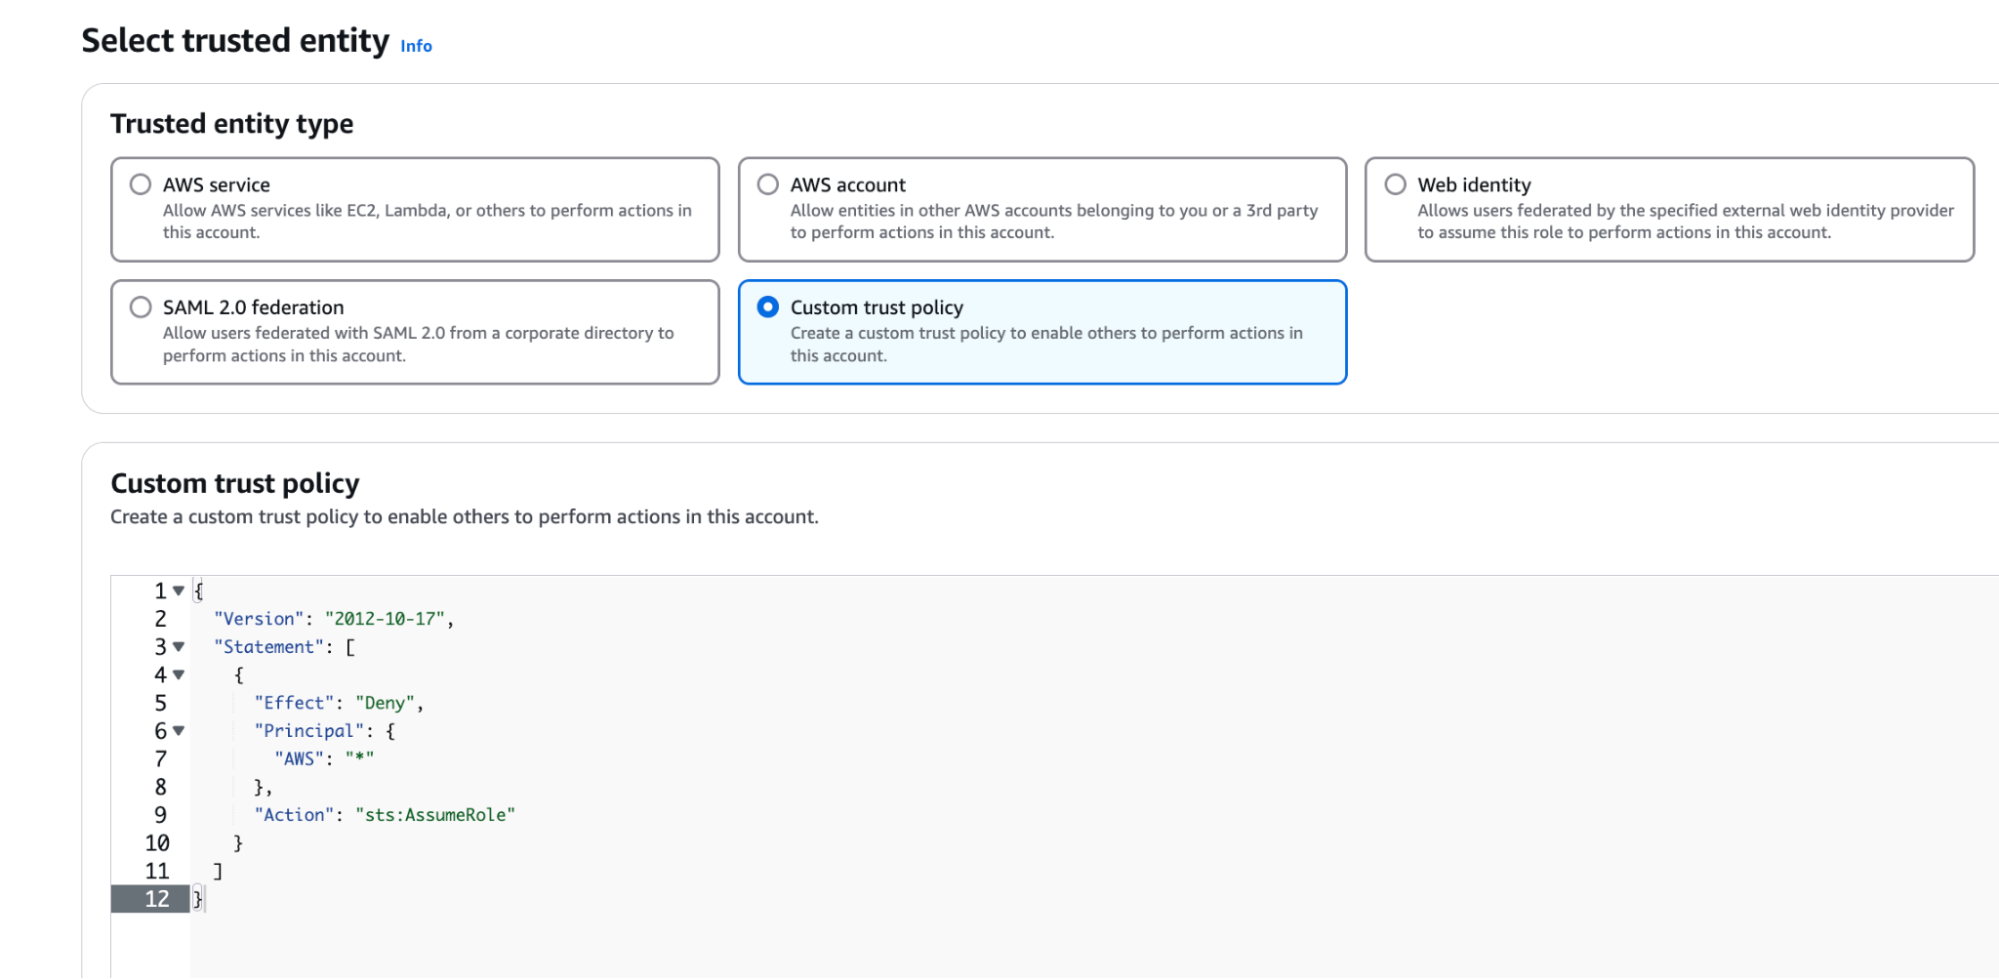1999x979 pixels.
Task: Click the "Principal" key on line 6
Action: click(308, 731)
